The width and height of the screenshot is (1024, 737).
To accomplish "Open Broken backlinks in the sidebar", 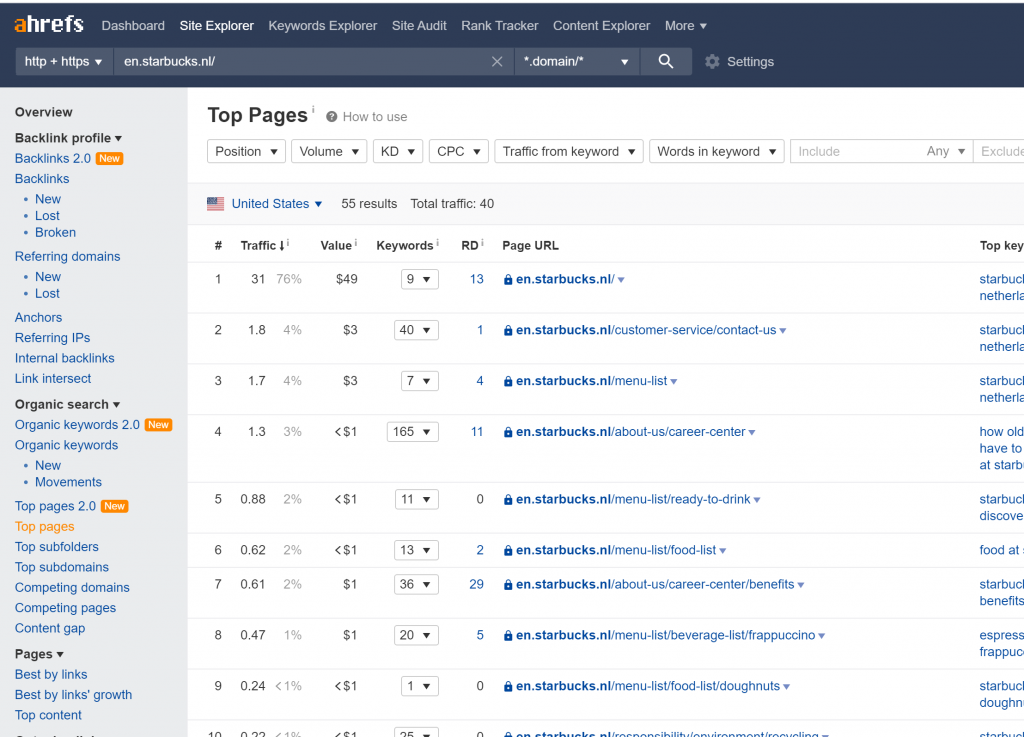I will coord(56,232).
